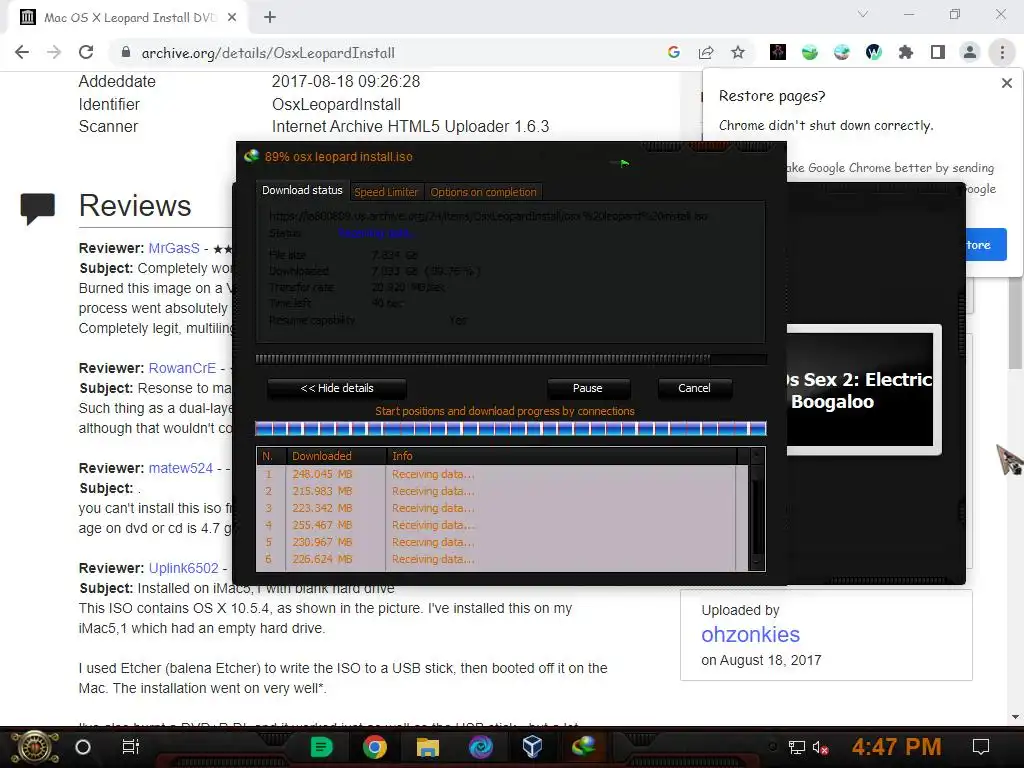Open the notification center icon

(981, 747)
